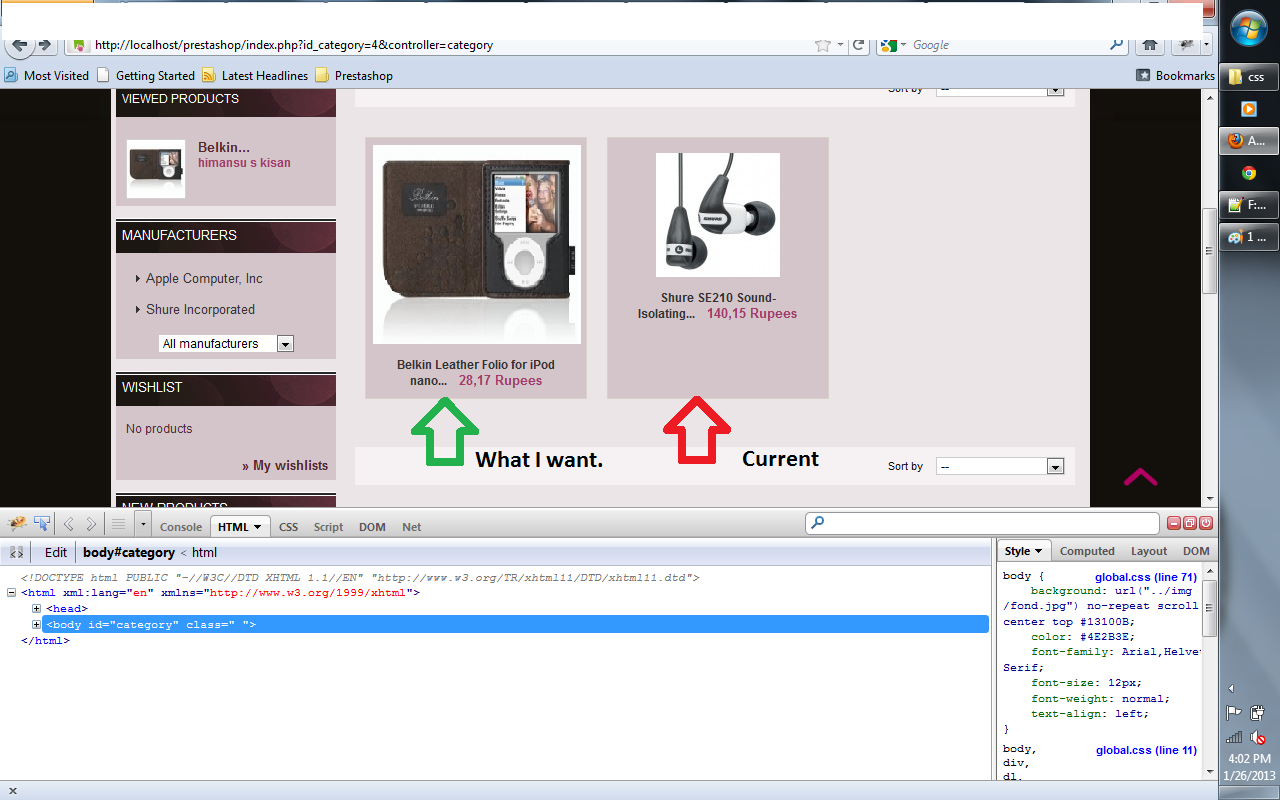Bookmark this page with the star icon

point(823,45)
